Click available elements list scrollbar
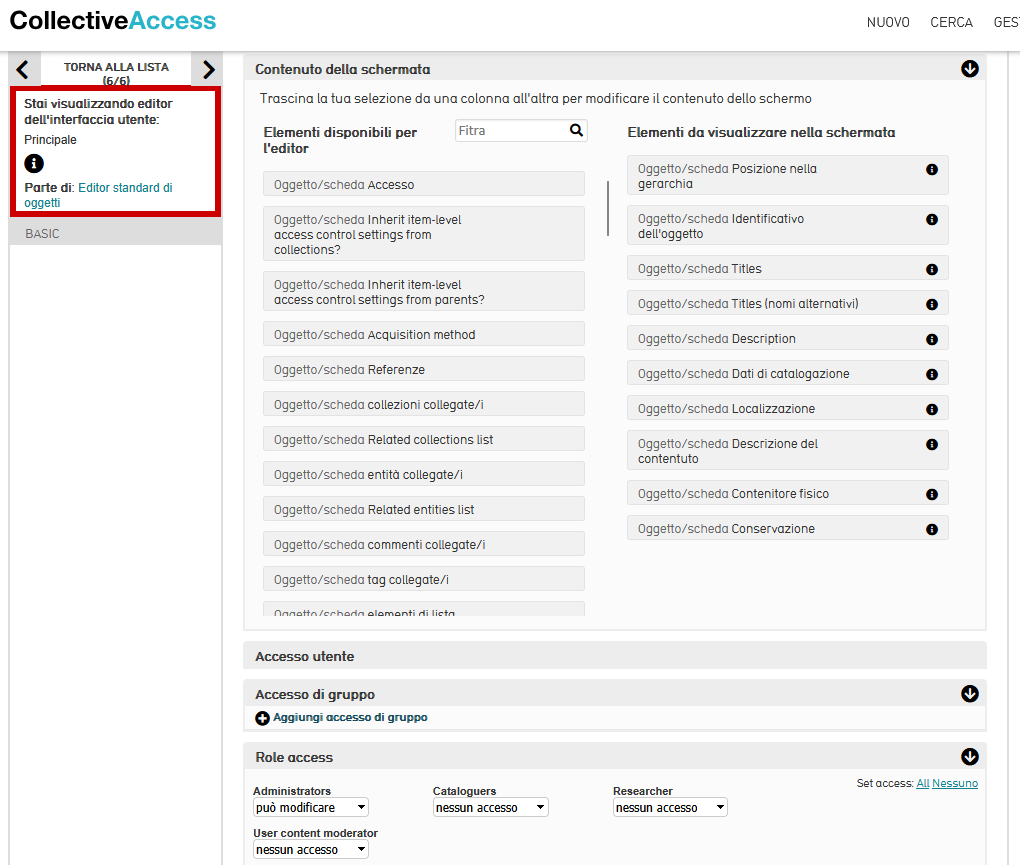1020x865 pixels. [608, 208]
